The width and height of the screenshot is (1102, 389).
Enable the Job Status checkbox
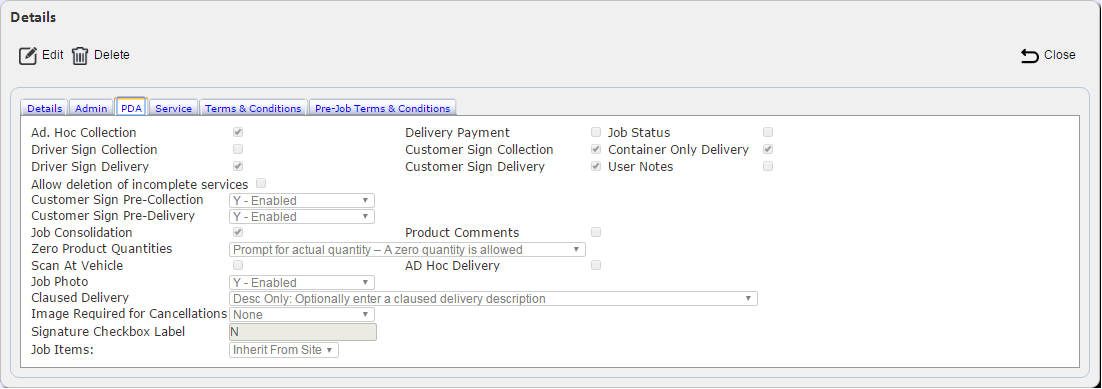pos(768,132)
